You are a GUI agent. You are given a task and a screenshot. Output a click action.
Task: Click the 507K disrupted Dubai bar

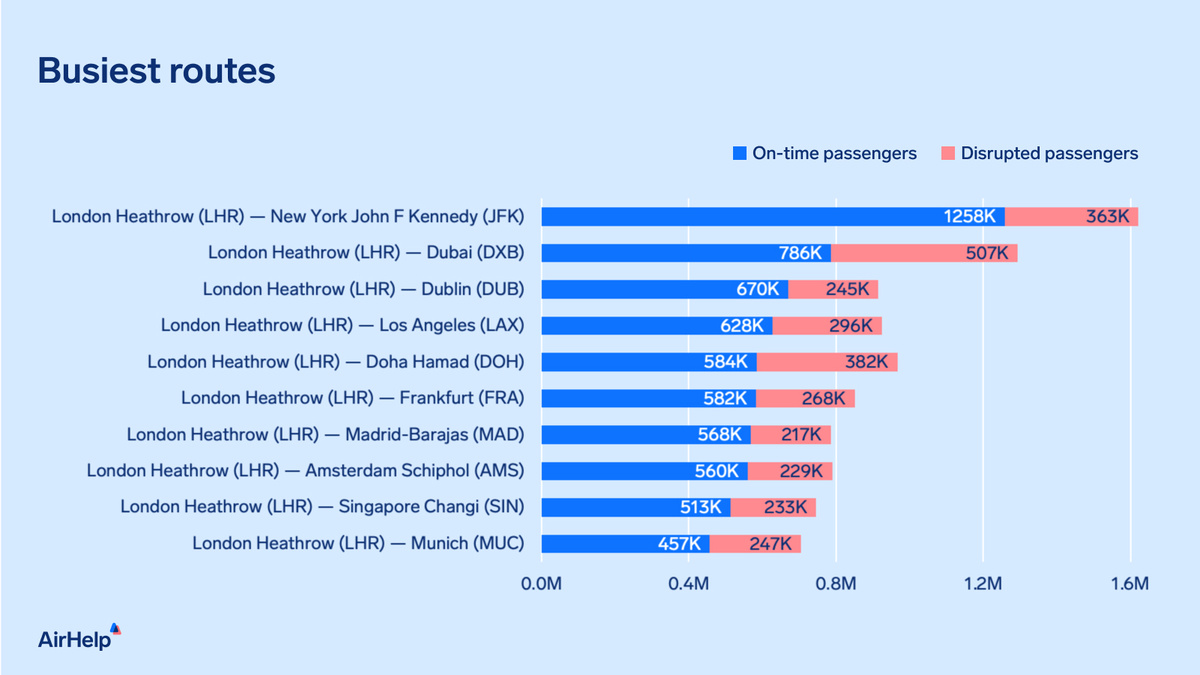[924, 253]
